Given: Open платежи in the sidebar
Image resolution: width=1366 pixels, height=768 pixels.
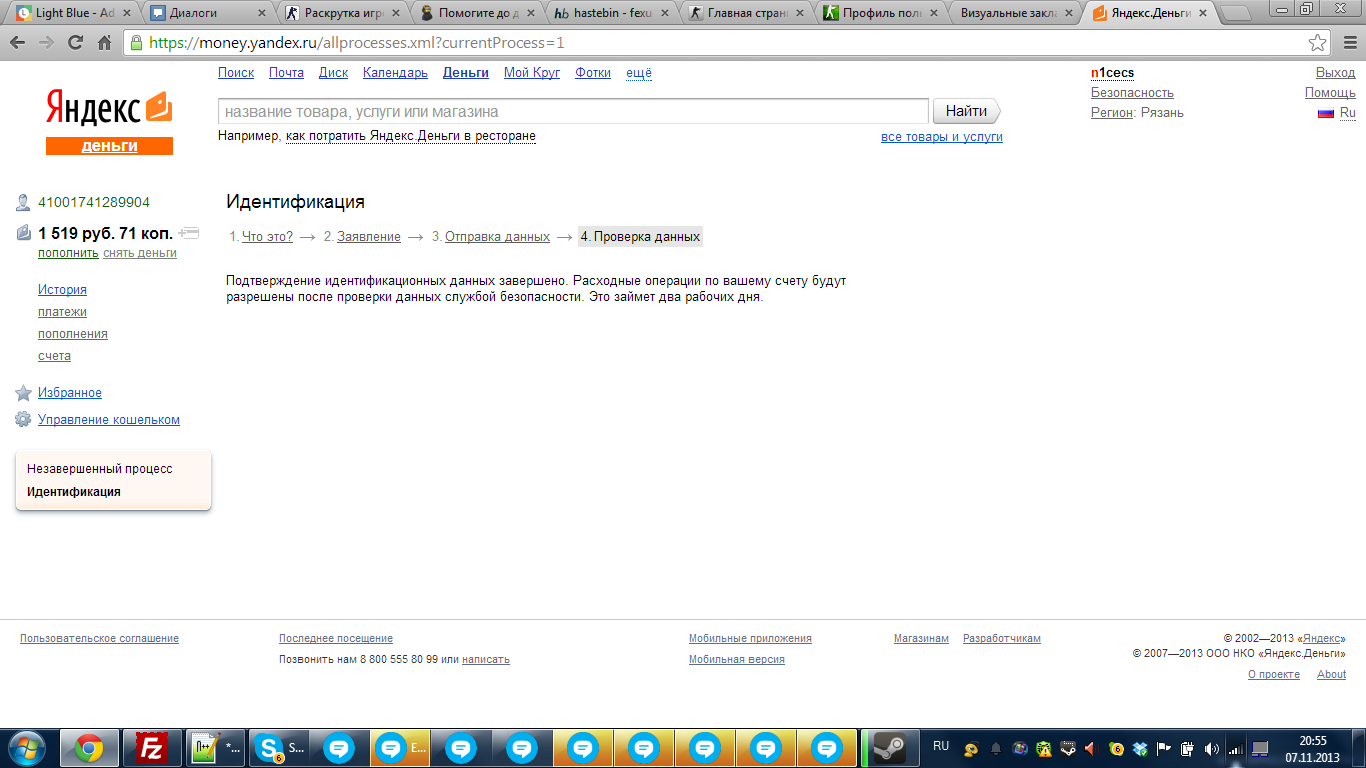Looking at the screenshot, I should [62, 312].
